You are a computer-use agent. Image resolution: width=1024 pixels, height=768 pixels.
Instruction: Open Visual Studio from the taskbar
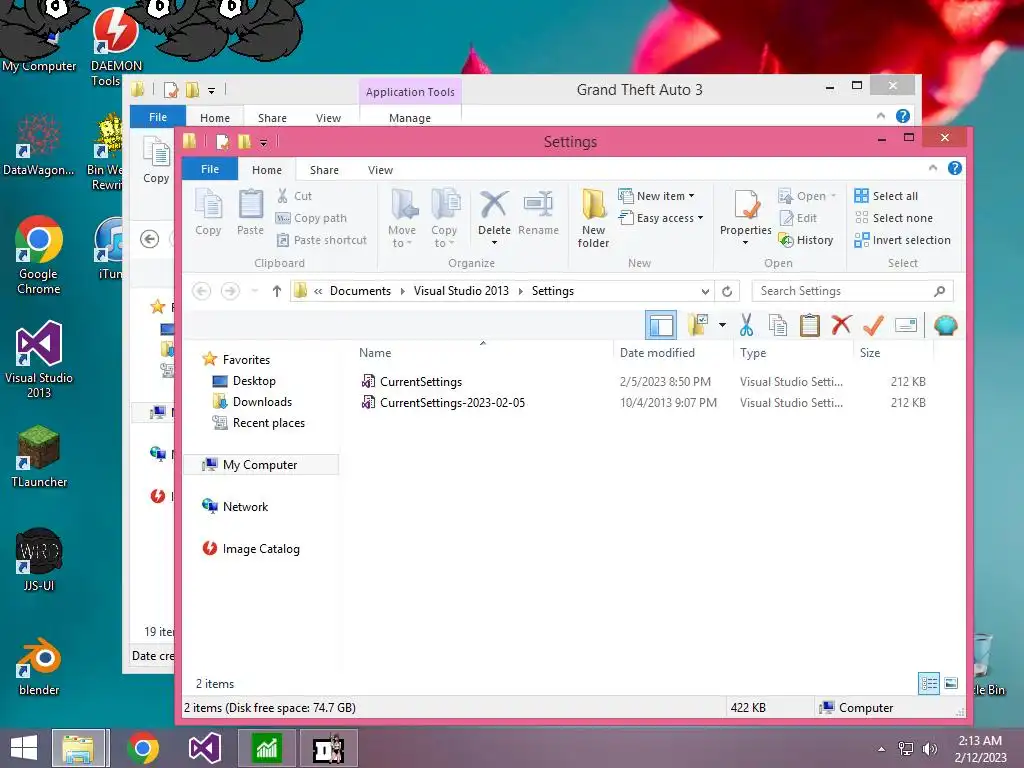204,748
